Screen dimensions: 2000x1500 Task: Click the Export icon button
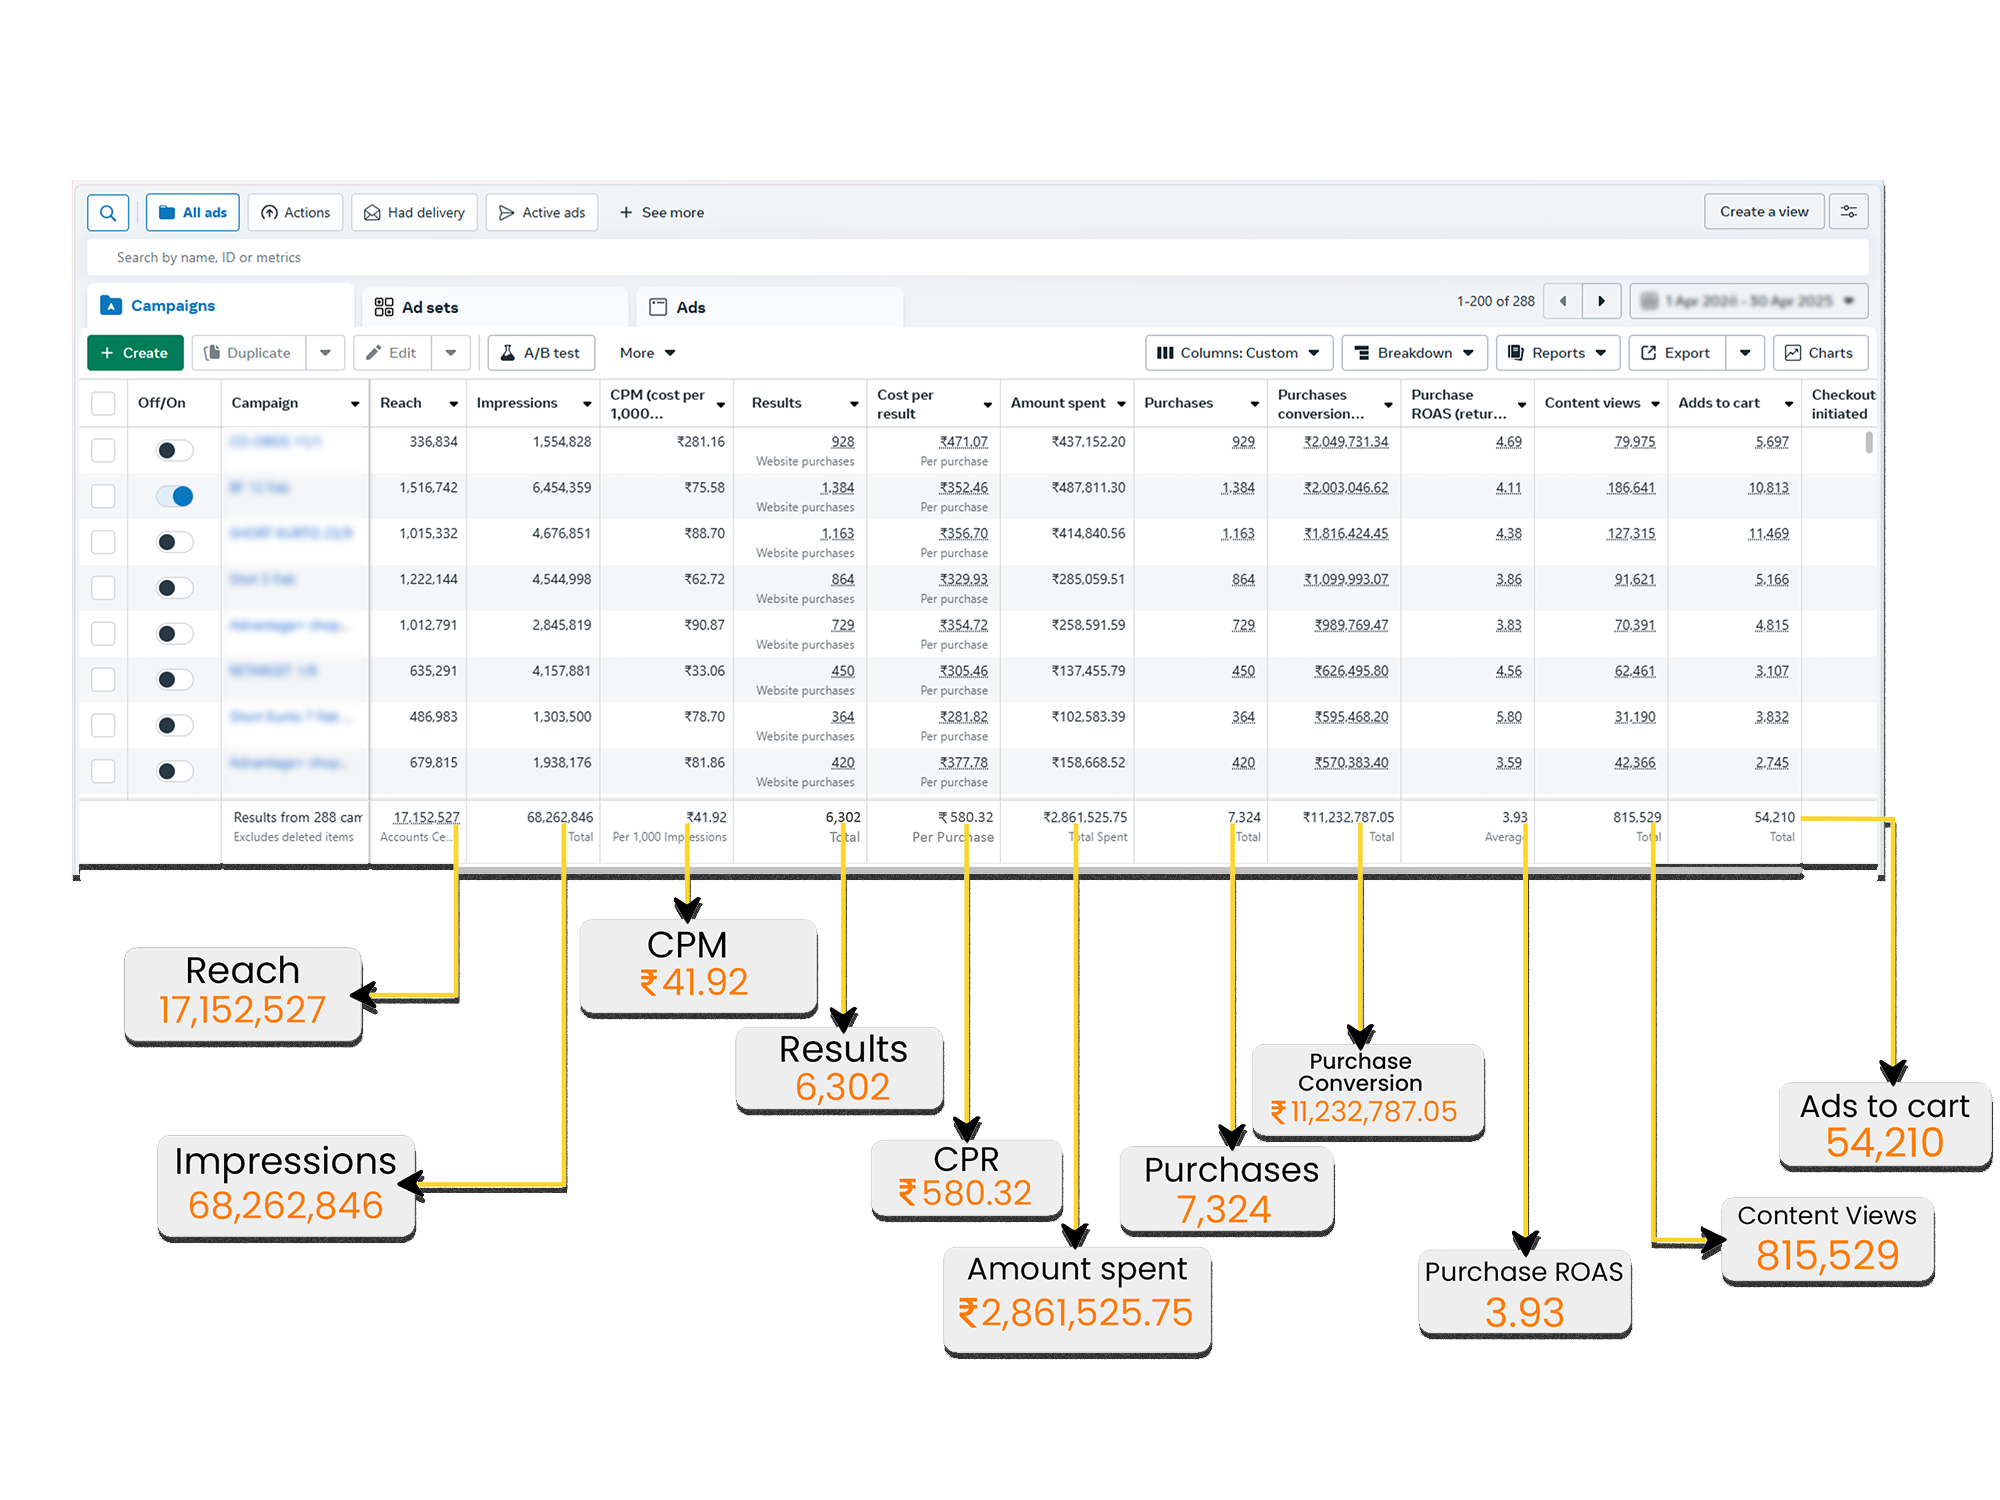coord(1676,353)
